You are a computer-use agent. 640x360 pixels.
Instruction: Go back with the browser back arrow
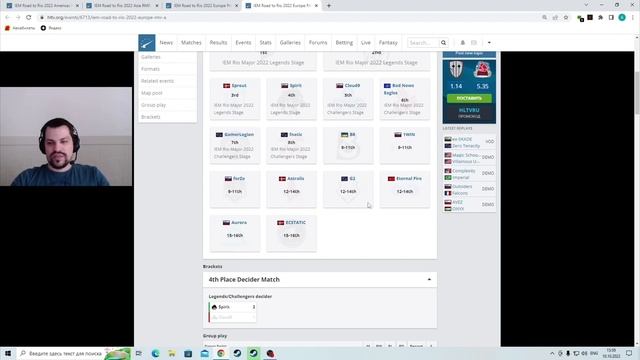[7, 17]
